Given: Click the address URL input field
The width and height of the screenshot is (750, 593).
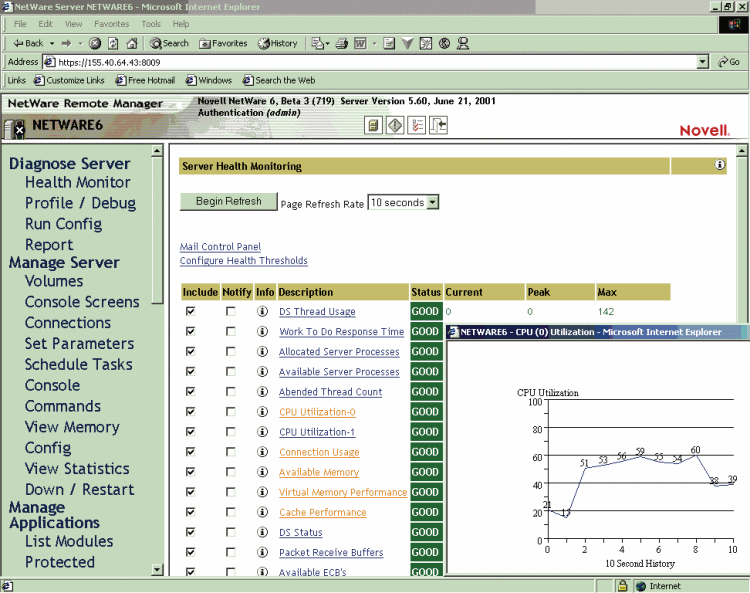Looking at the screenshot, I should (370, 62).
